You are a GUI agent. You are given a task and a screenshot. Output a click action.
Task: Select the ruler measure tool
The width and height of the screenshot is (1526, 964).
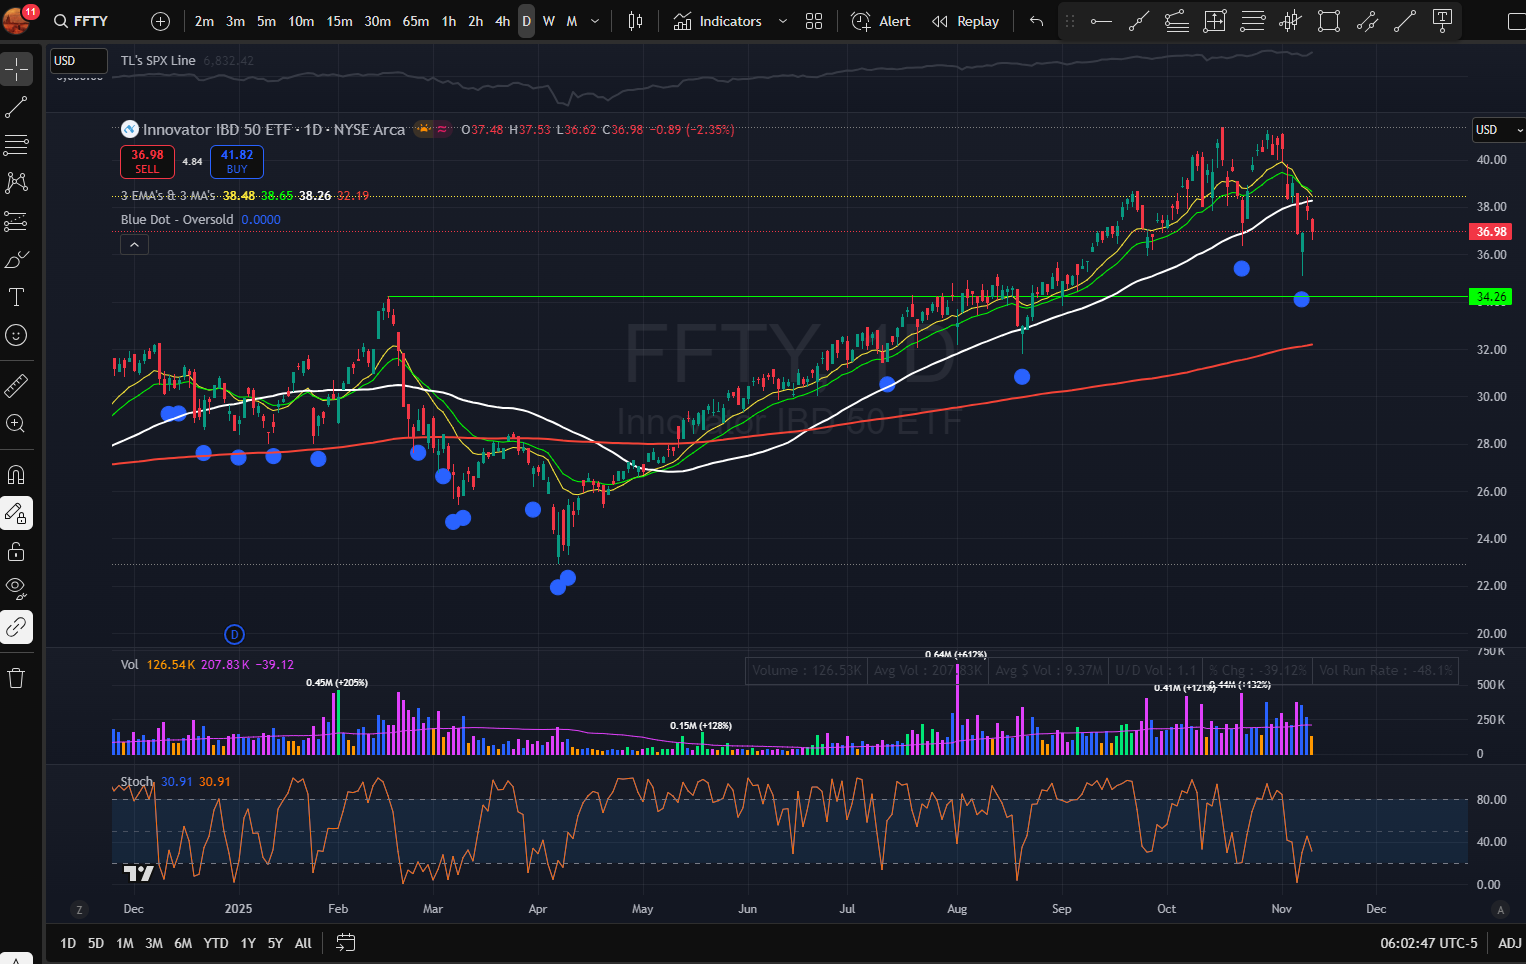16,385
